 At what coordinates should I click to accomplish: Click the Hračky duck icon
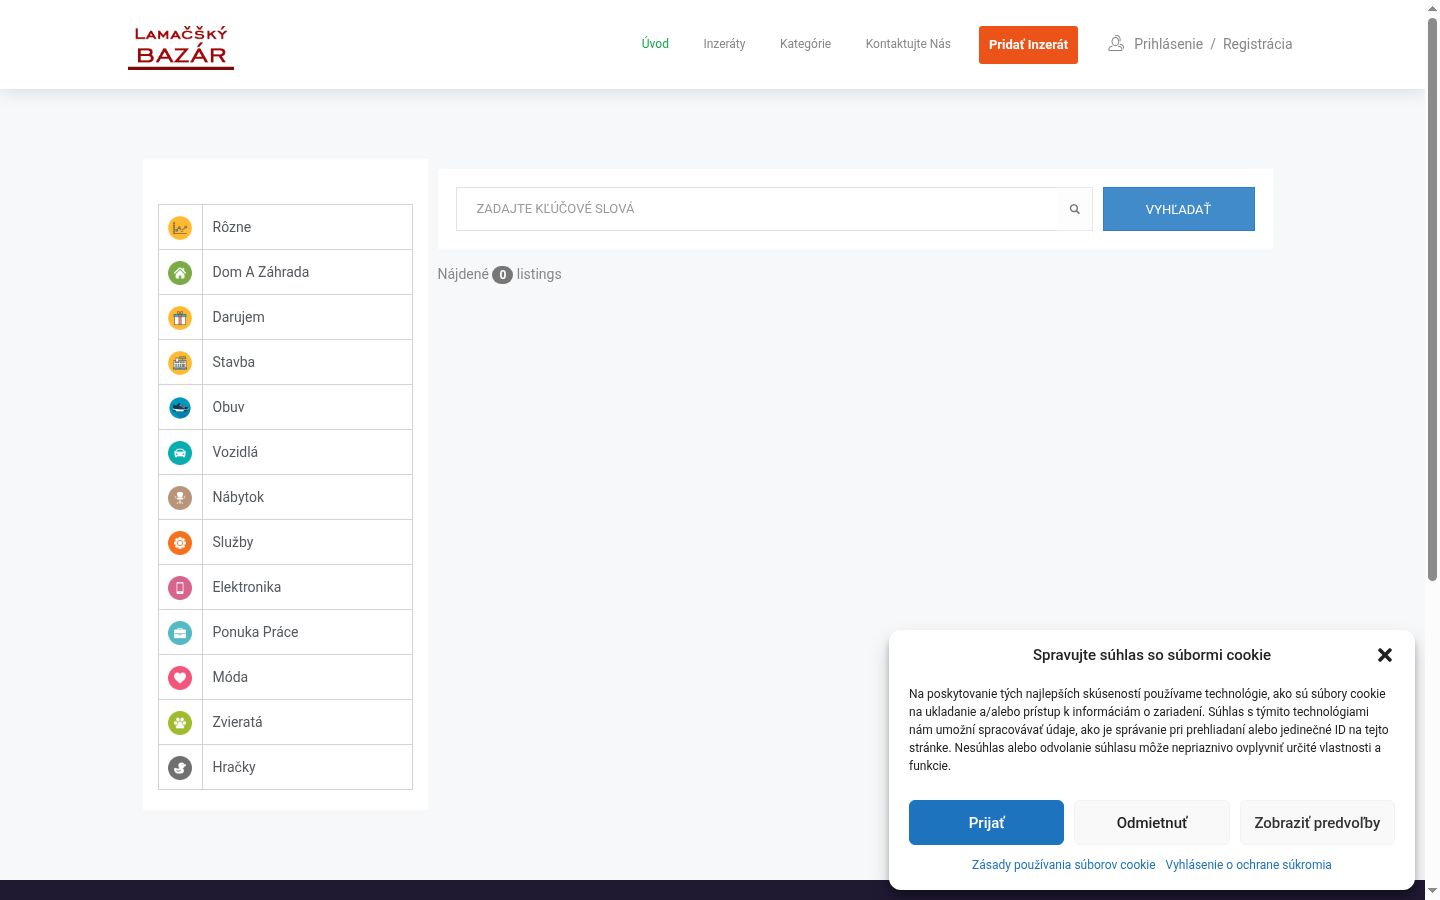point(180,768)
